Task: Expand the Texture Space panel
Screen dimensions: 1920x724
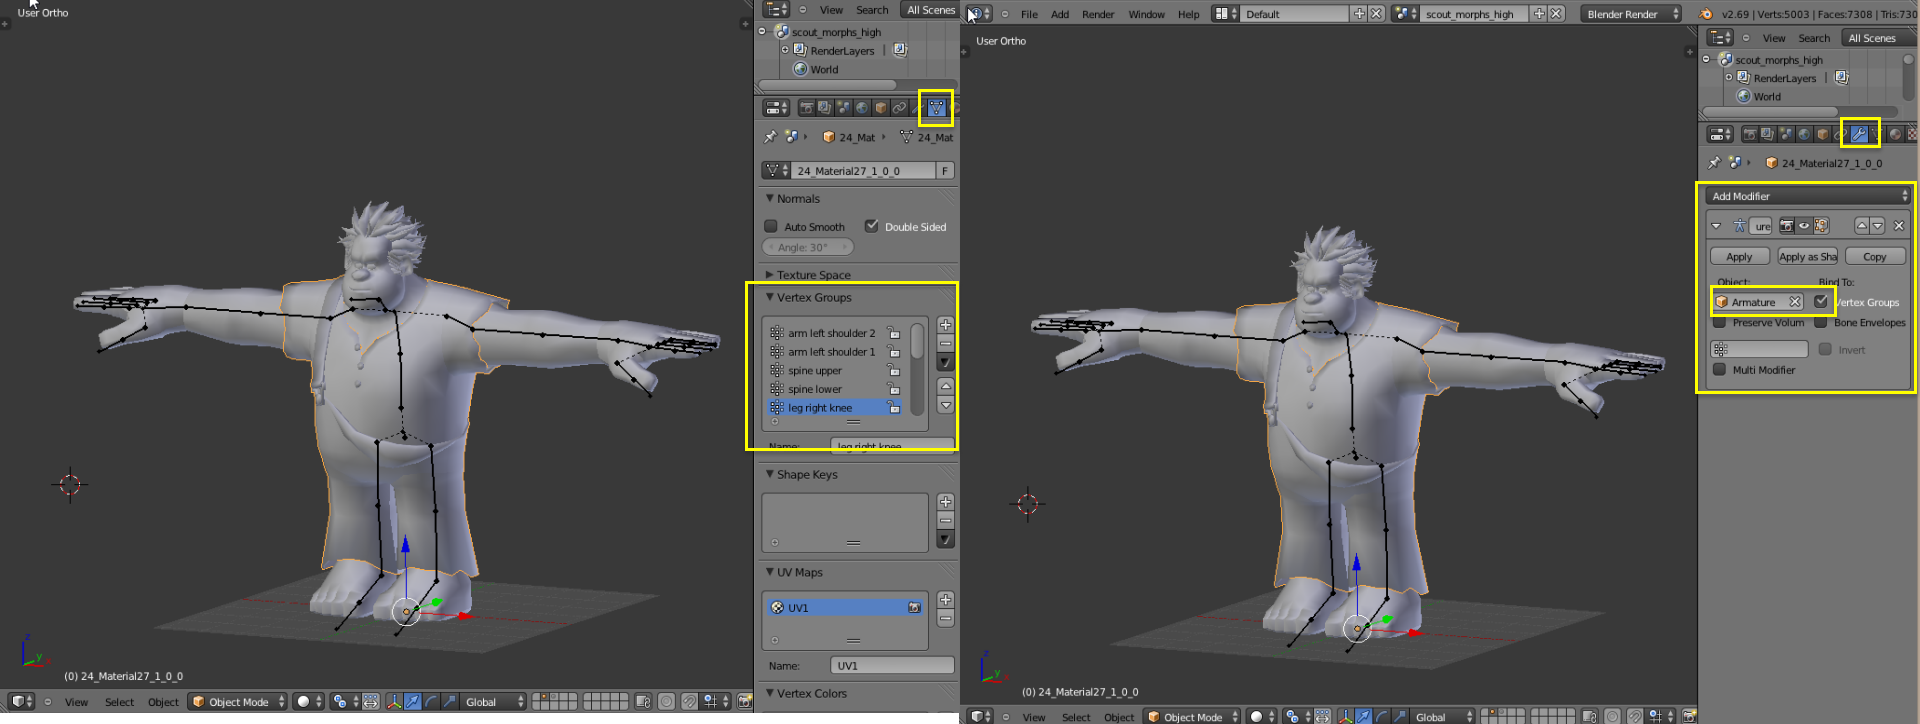Action: (769, 275)
